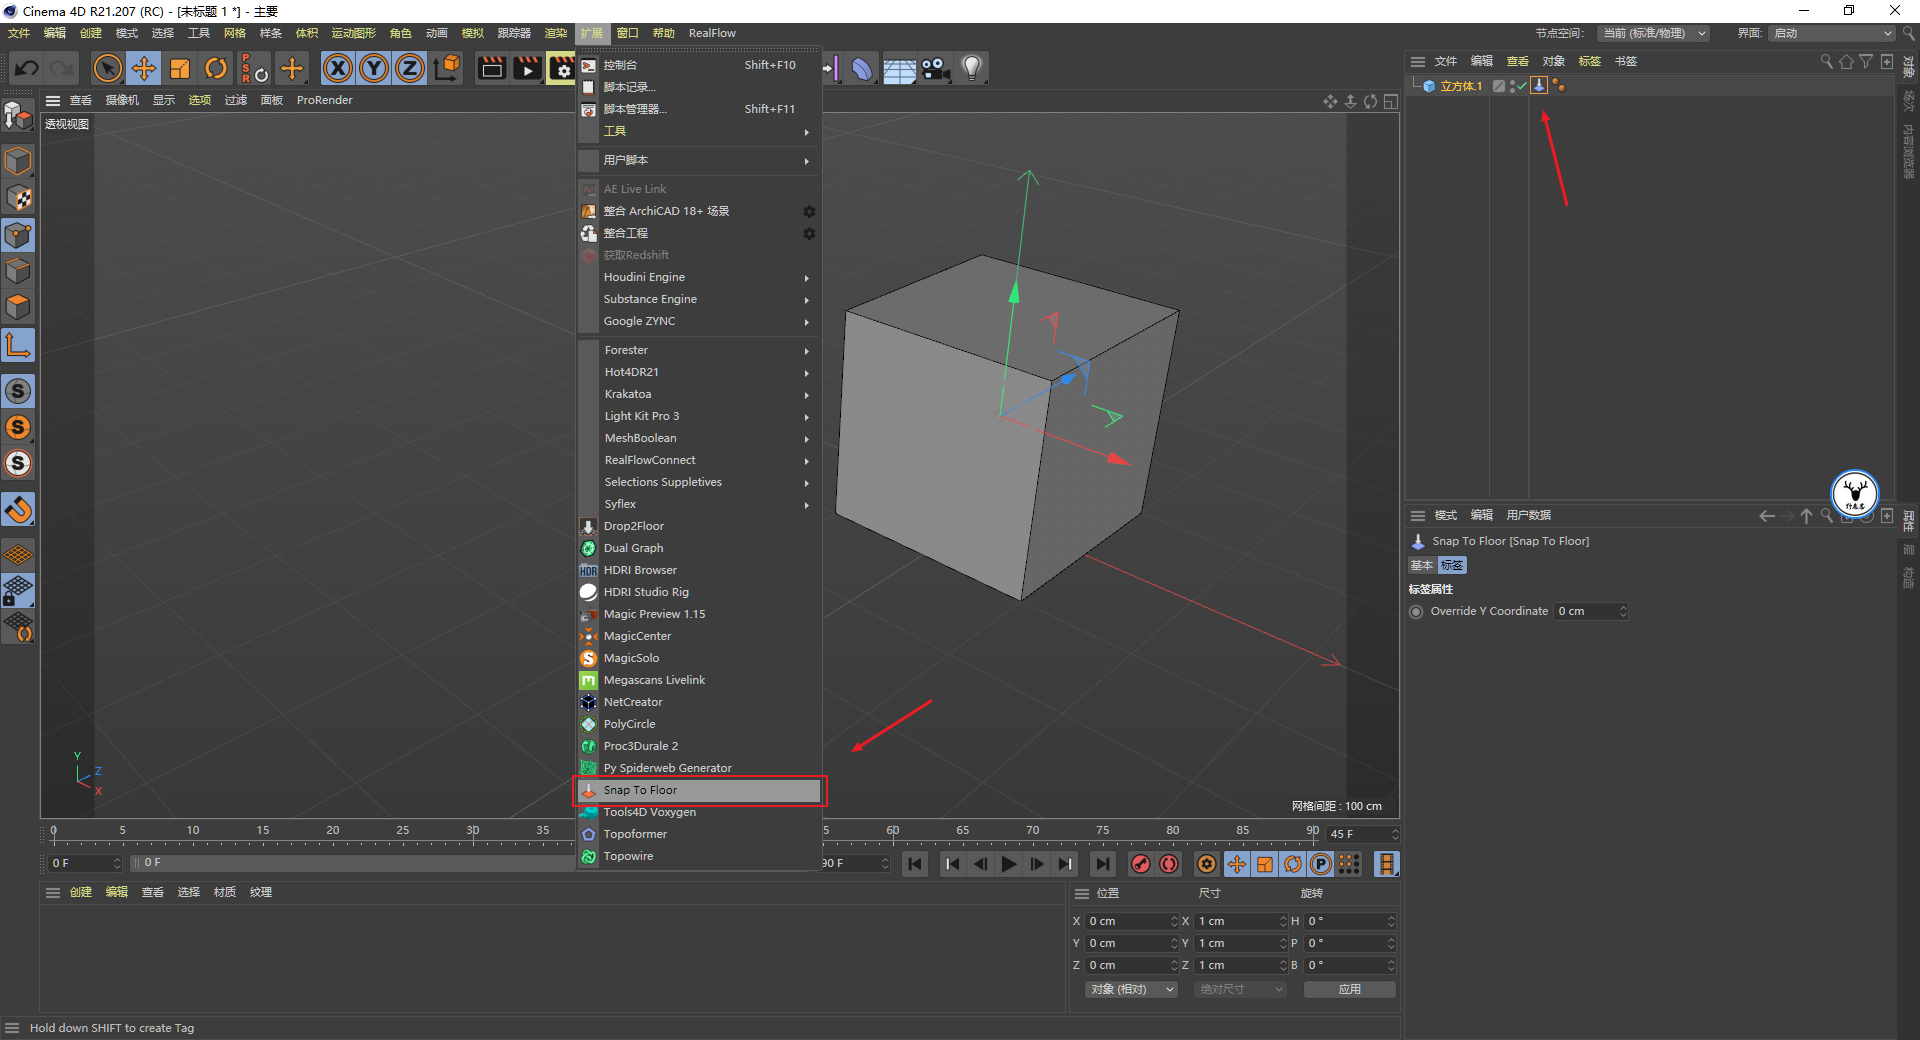Click the record active objects key icon

point(1140,864)
